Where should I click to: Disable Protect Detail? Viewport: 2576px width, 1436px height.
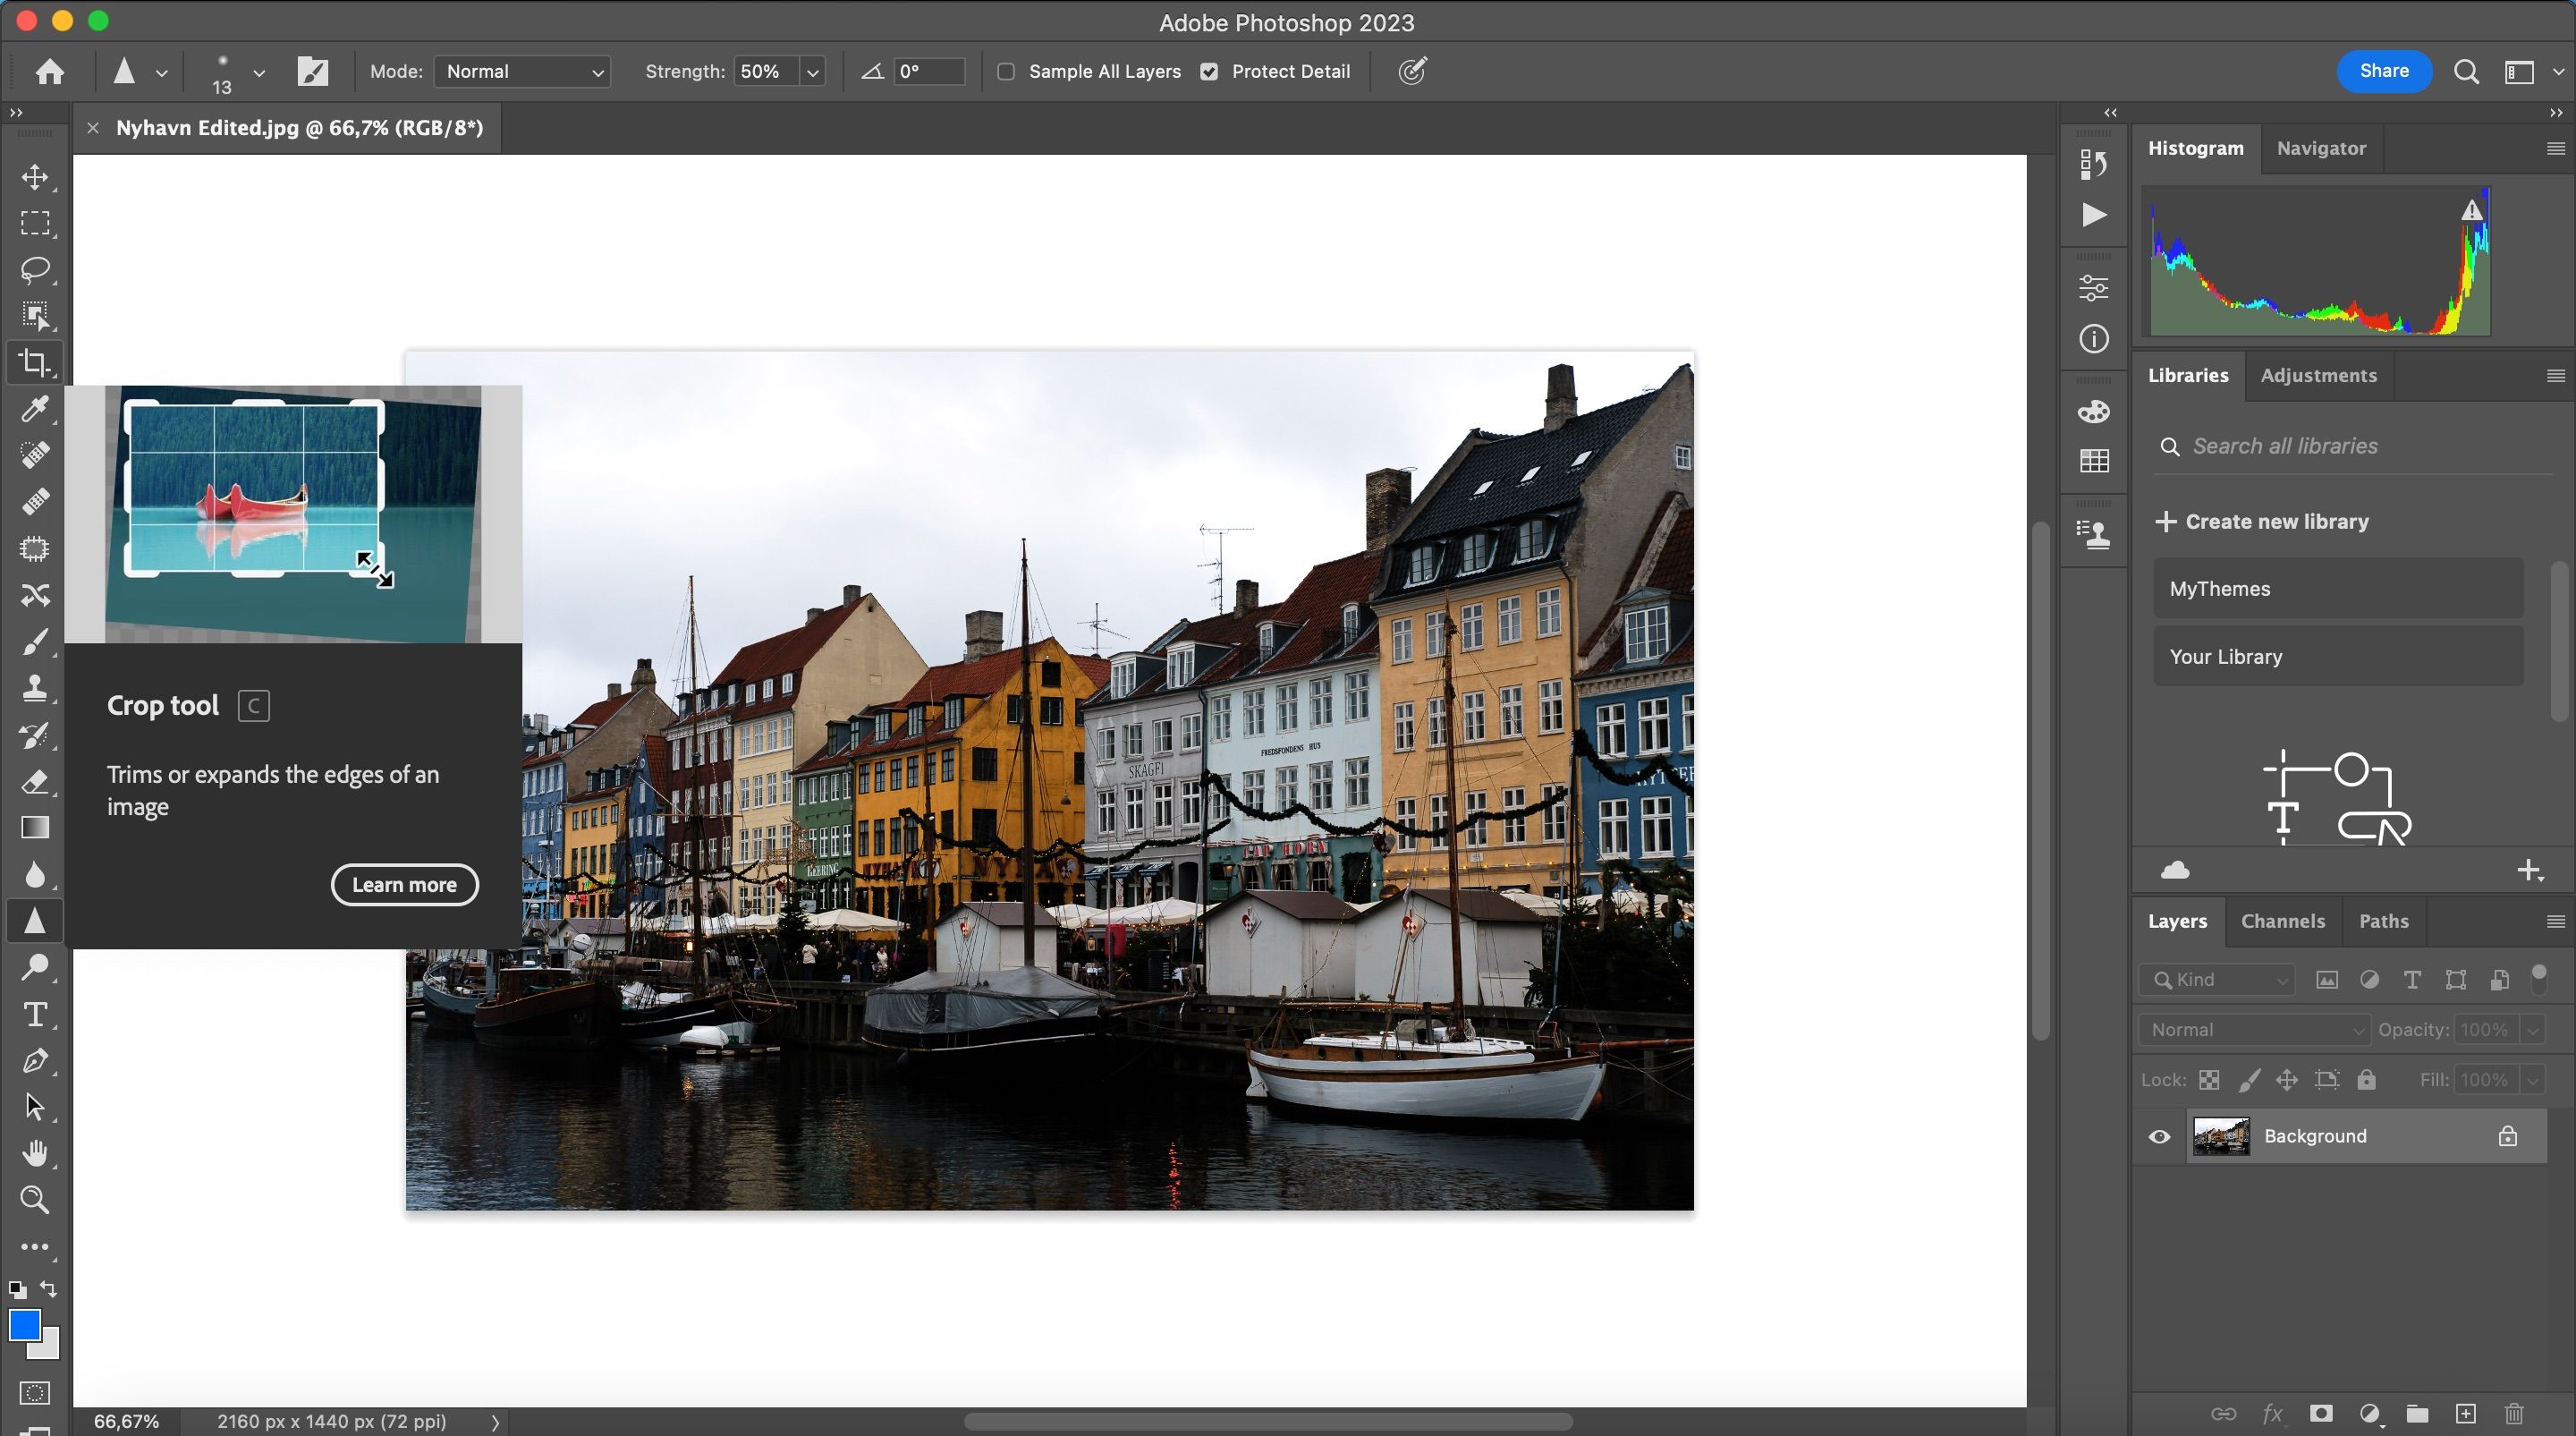pyautogui.click(x=1209, y=71)
